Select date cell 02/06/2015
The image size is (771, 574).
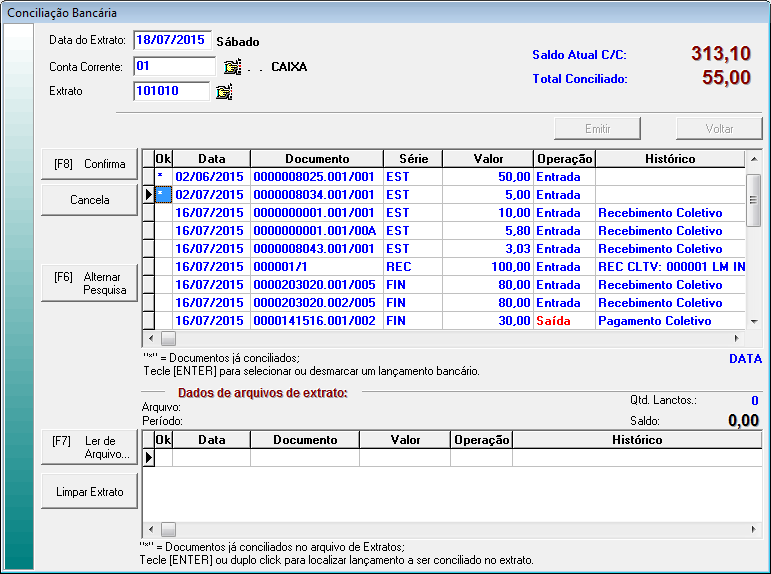click(211, 177)
